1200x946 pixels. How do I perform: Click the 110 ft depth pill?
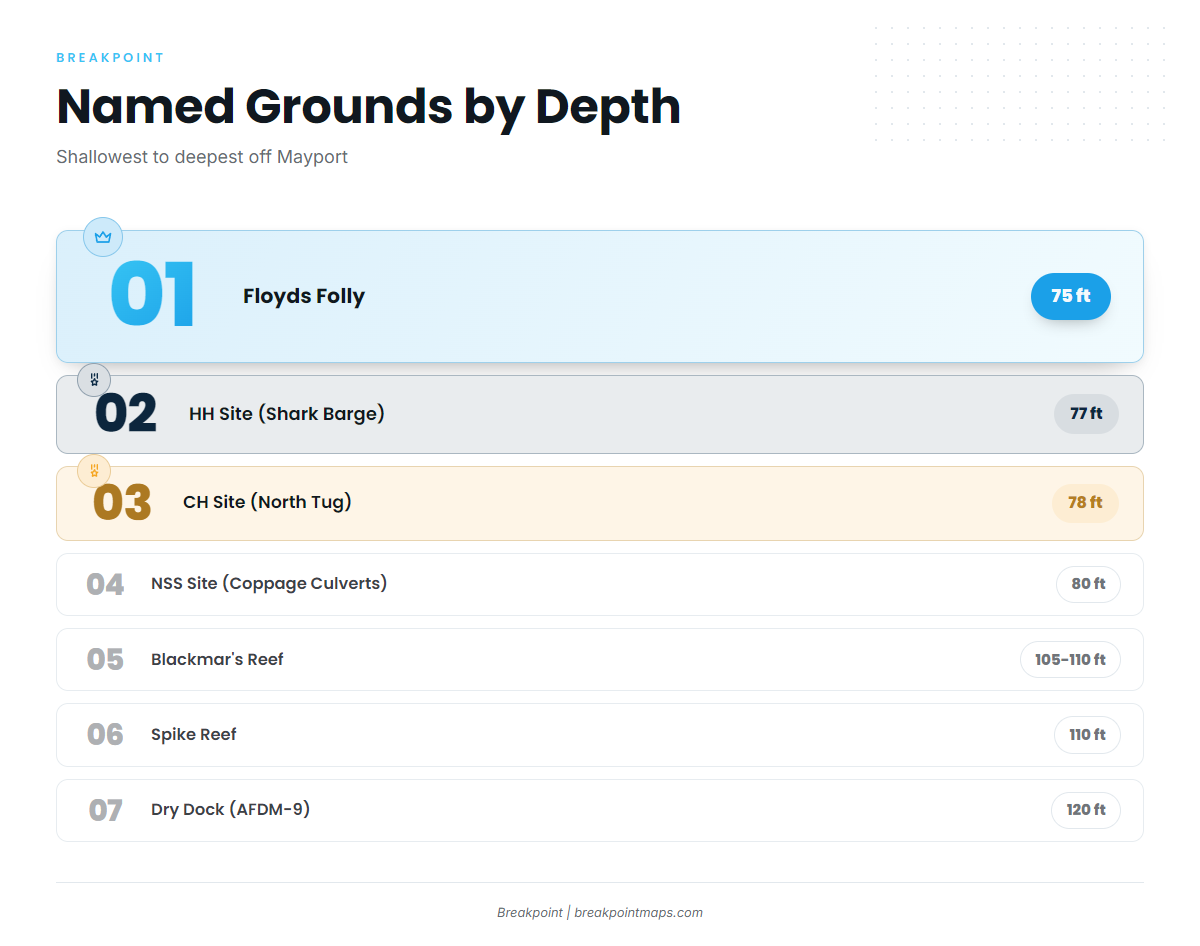coord(1087,735)
